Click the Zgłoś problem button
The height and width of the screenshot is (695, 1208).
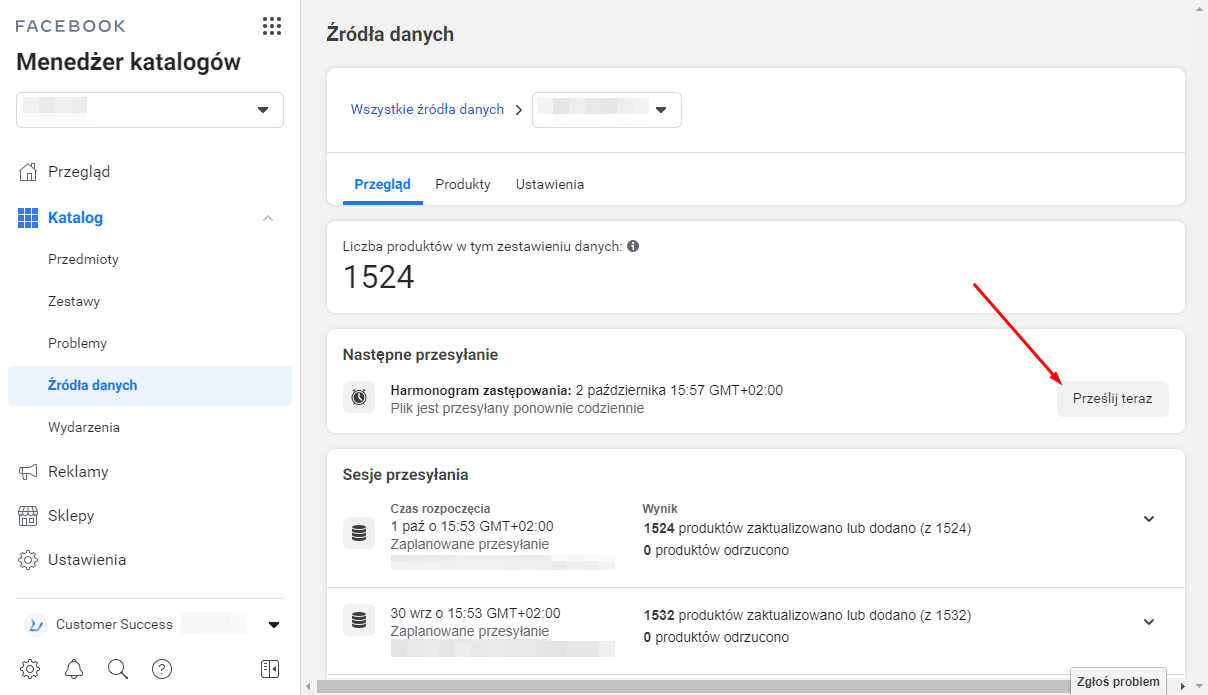(1118, 682)
